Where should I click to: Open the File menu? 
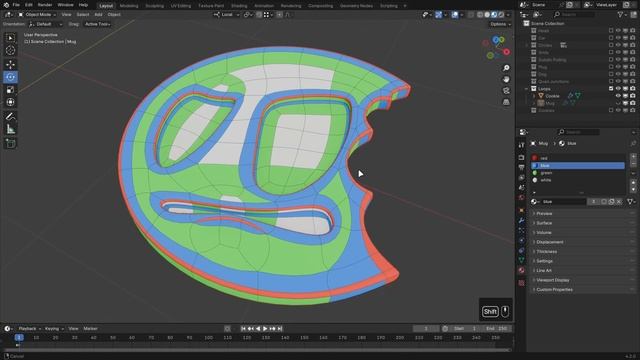(16, 5)
